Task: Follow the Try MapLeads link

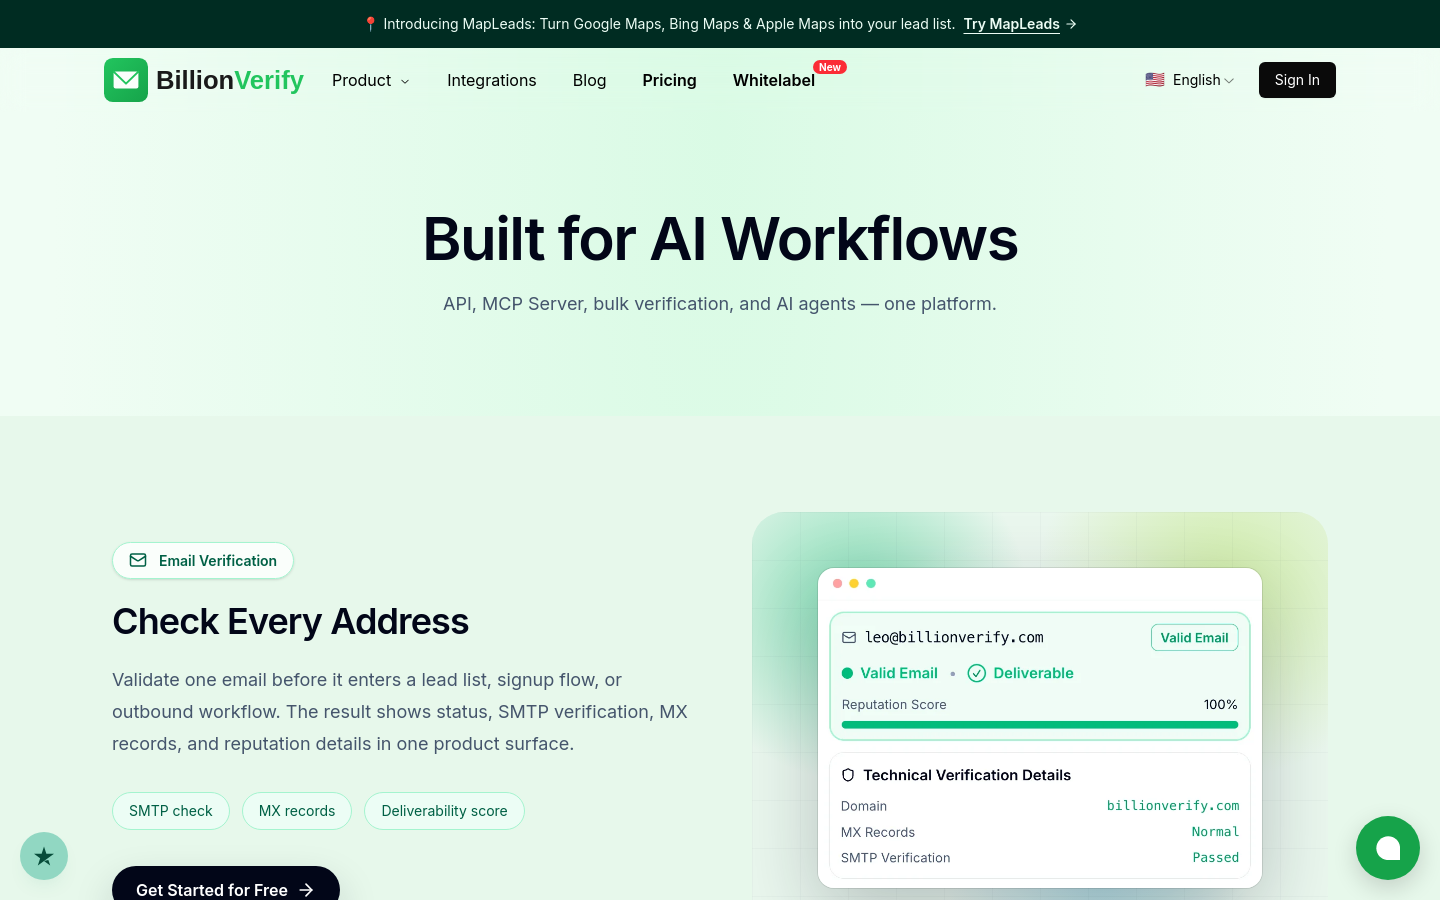Action: pos(1011,24)
